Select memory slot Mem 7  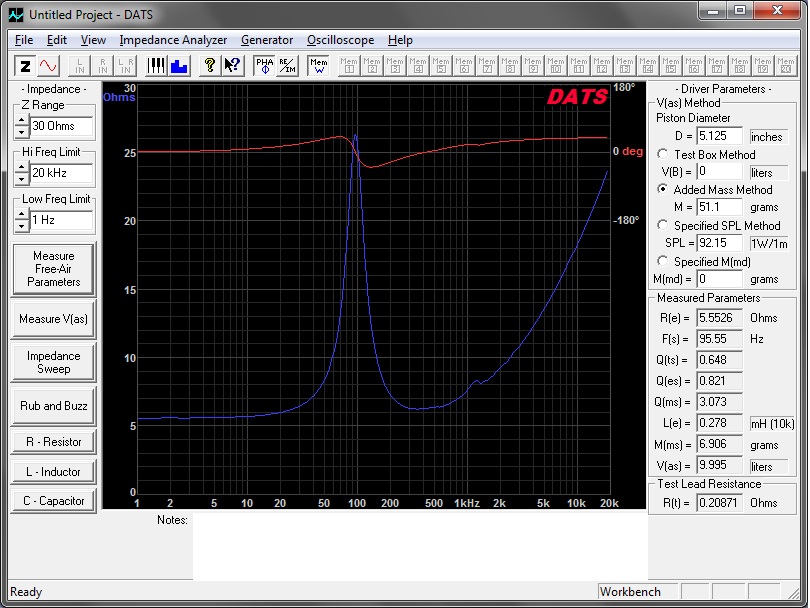click(x=487, y=66)
